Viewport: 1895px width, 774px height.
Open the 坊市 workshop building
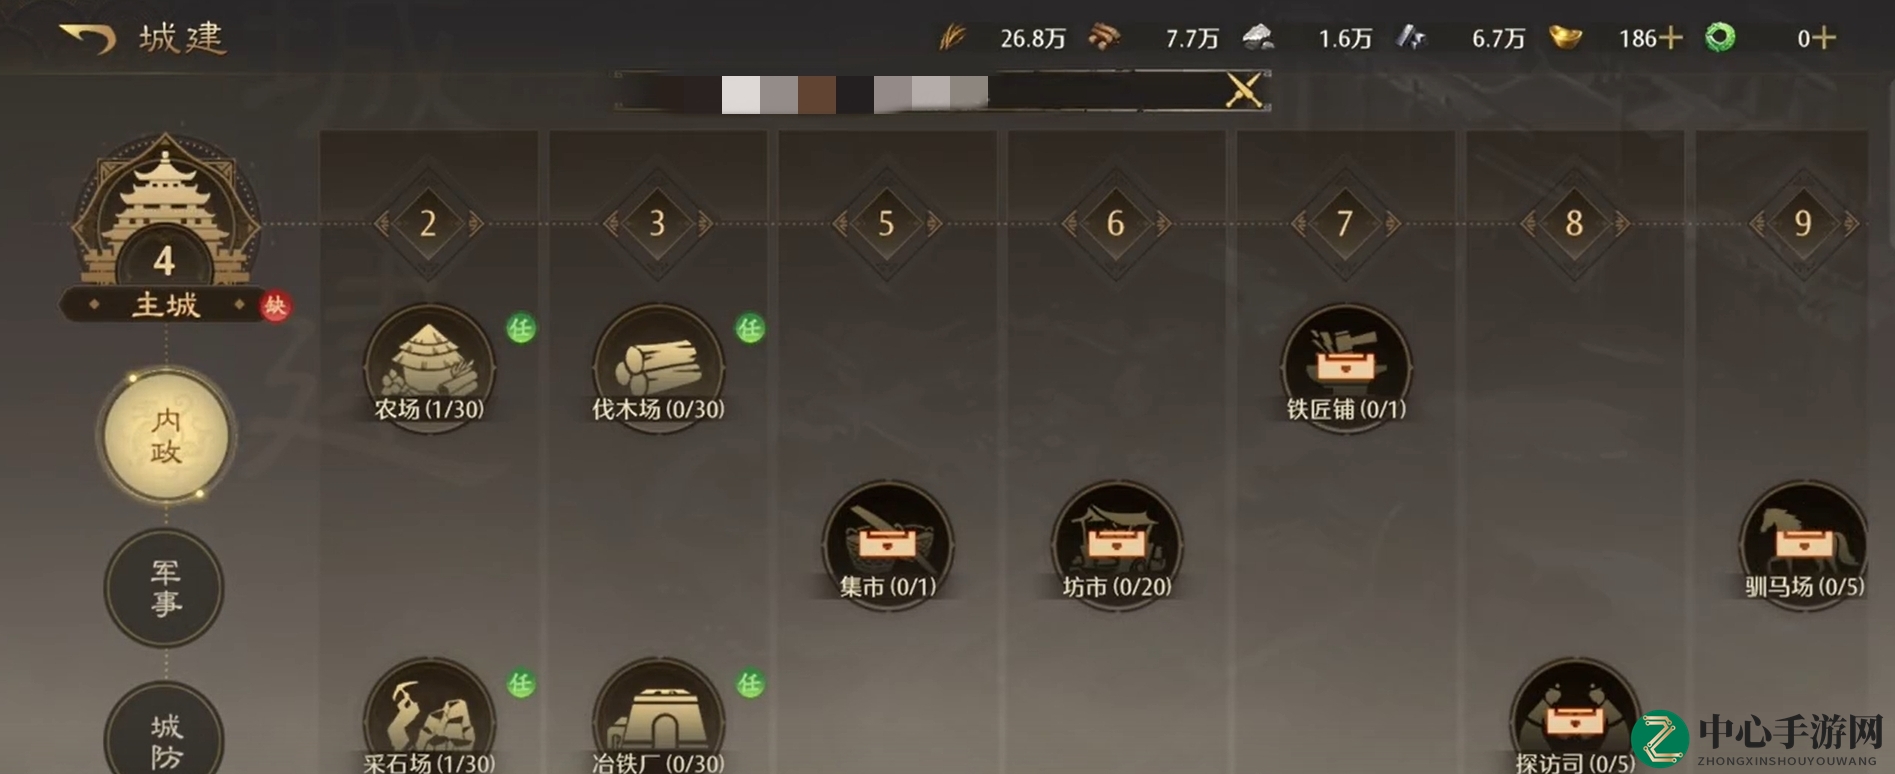click(1117, 545)
